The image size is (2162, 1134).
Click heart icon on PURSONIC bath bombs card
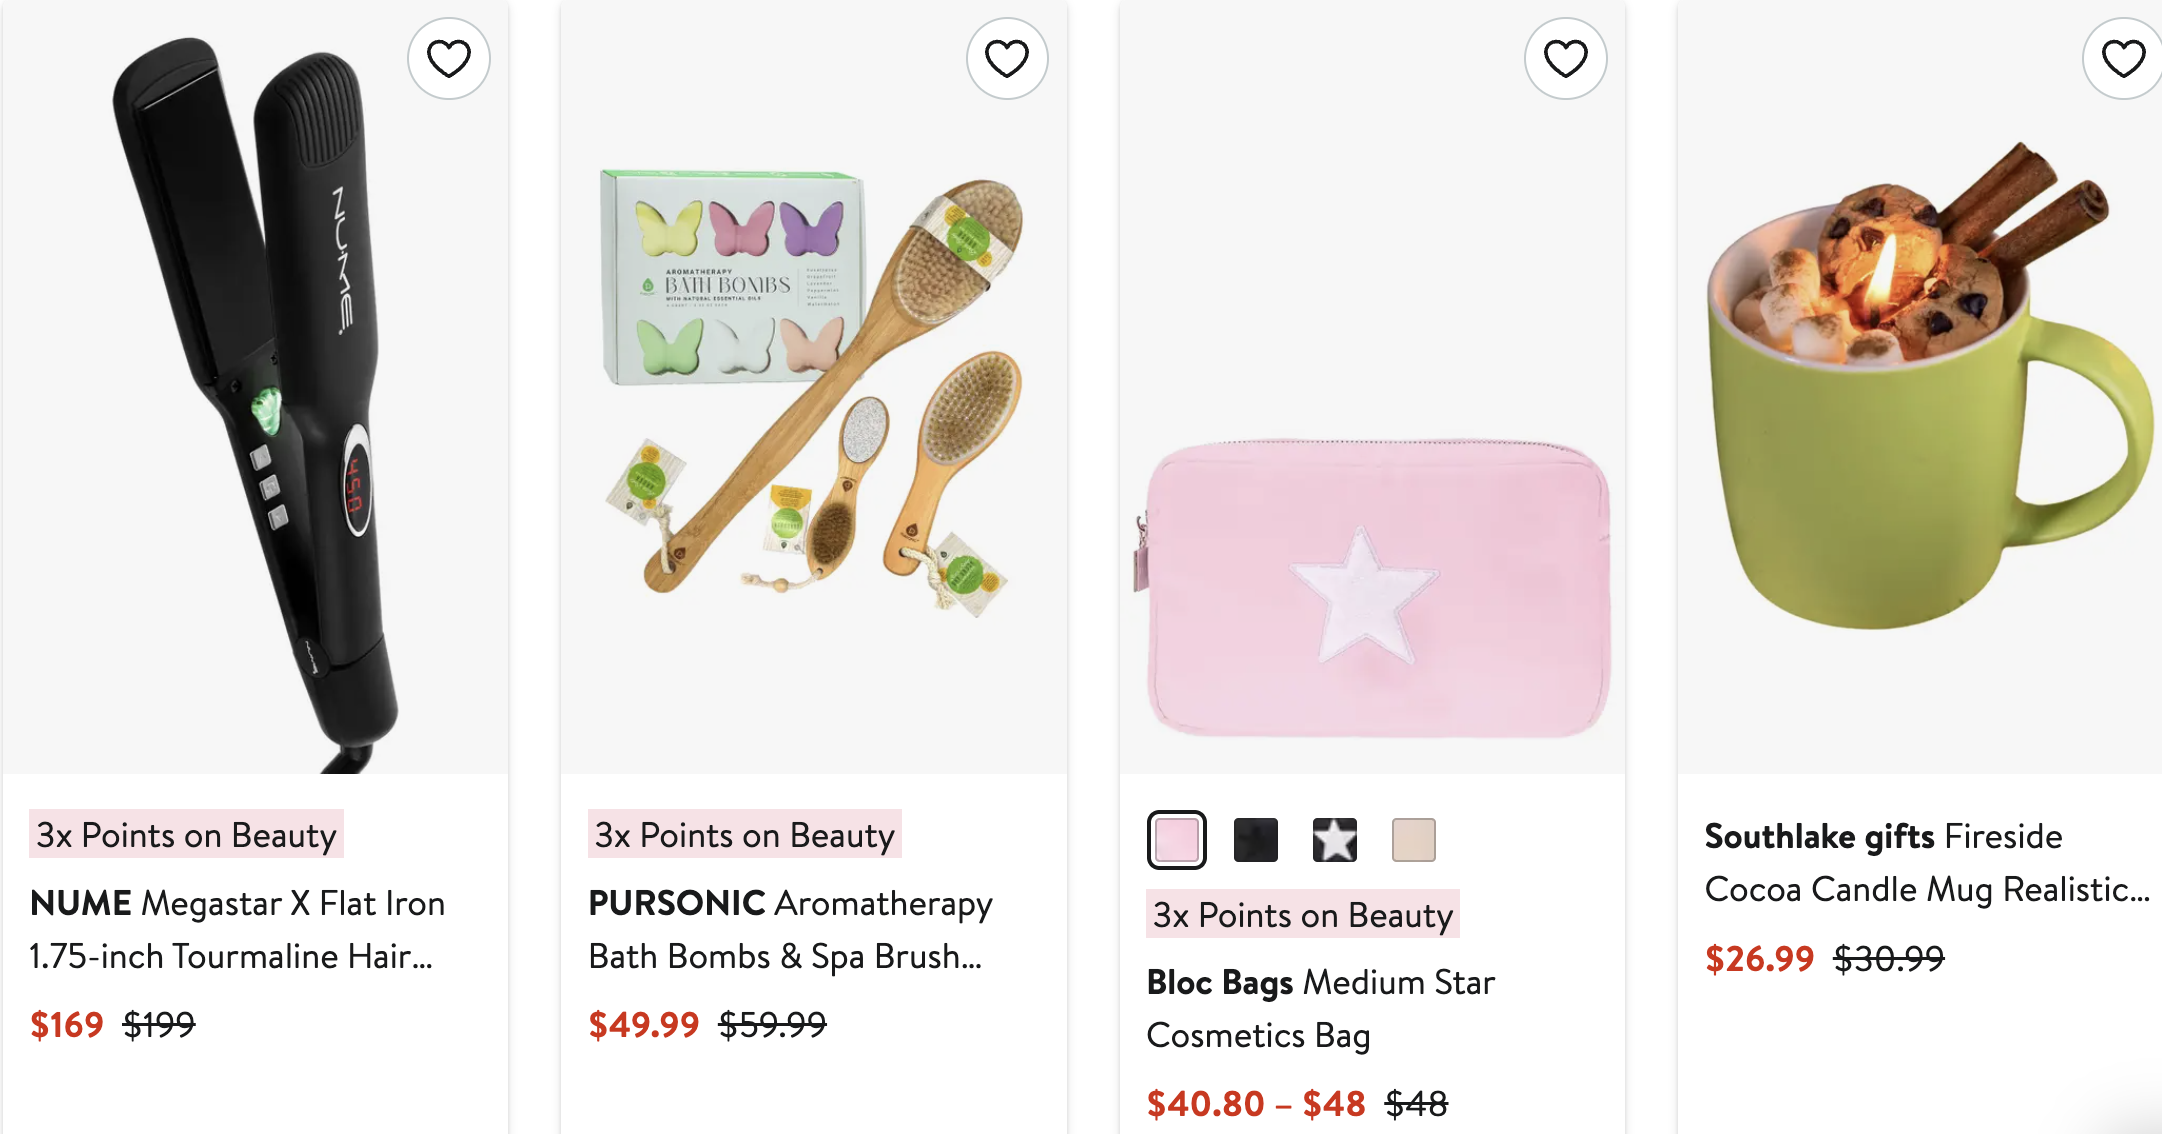pos(1007,59)
